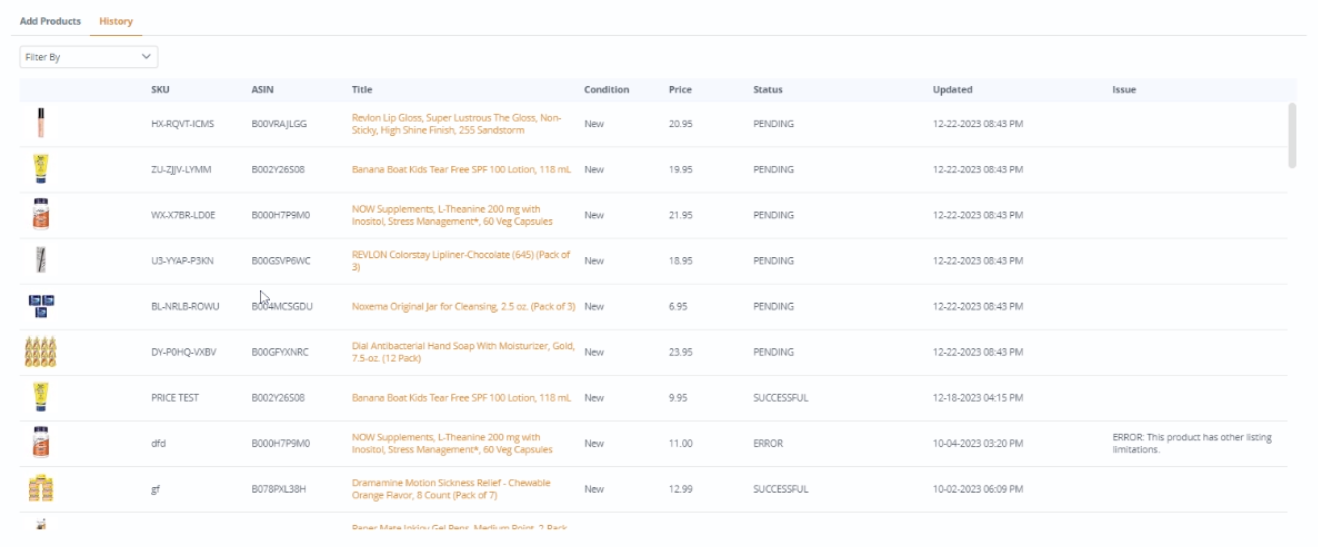Click the Noxzema jars product thumbnail
Viewport: 1318px width, 547px height.
40,306
